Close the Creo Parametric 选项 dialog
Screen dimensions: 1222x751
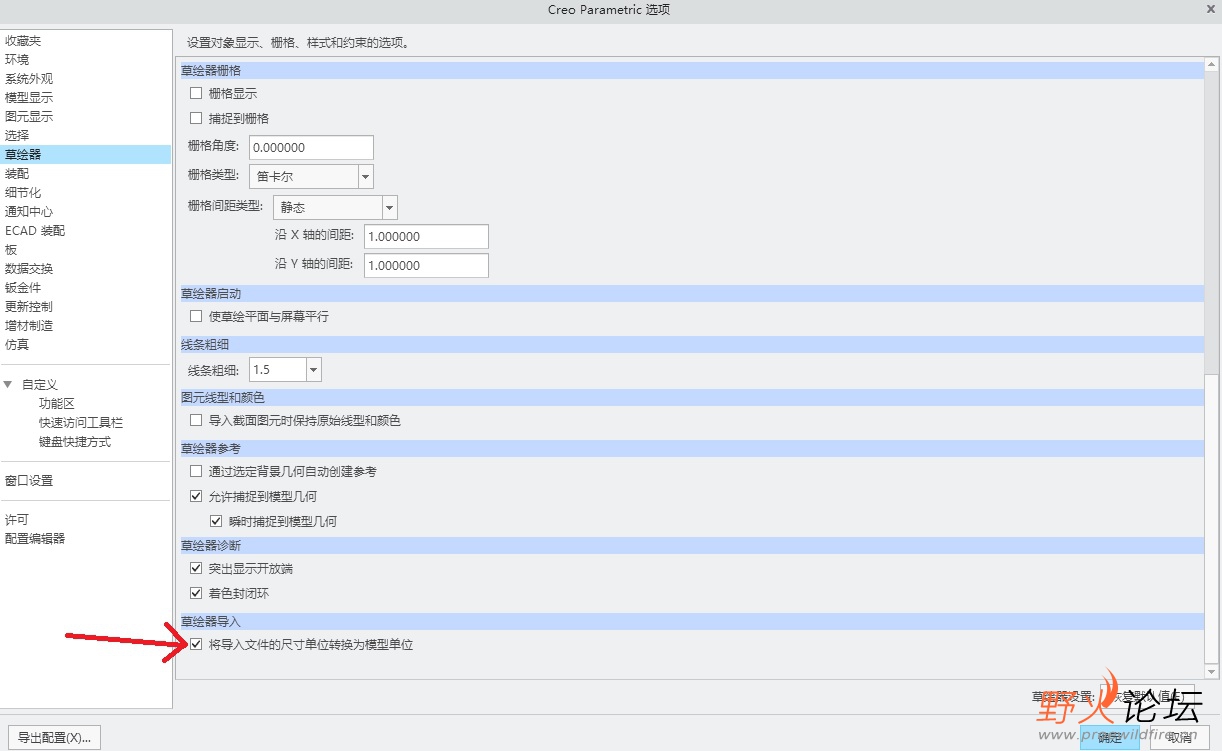point(1211,8)
